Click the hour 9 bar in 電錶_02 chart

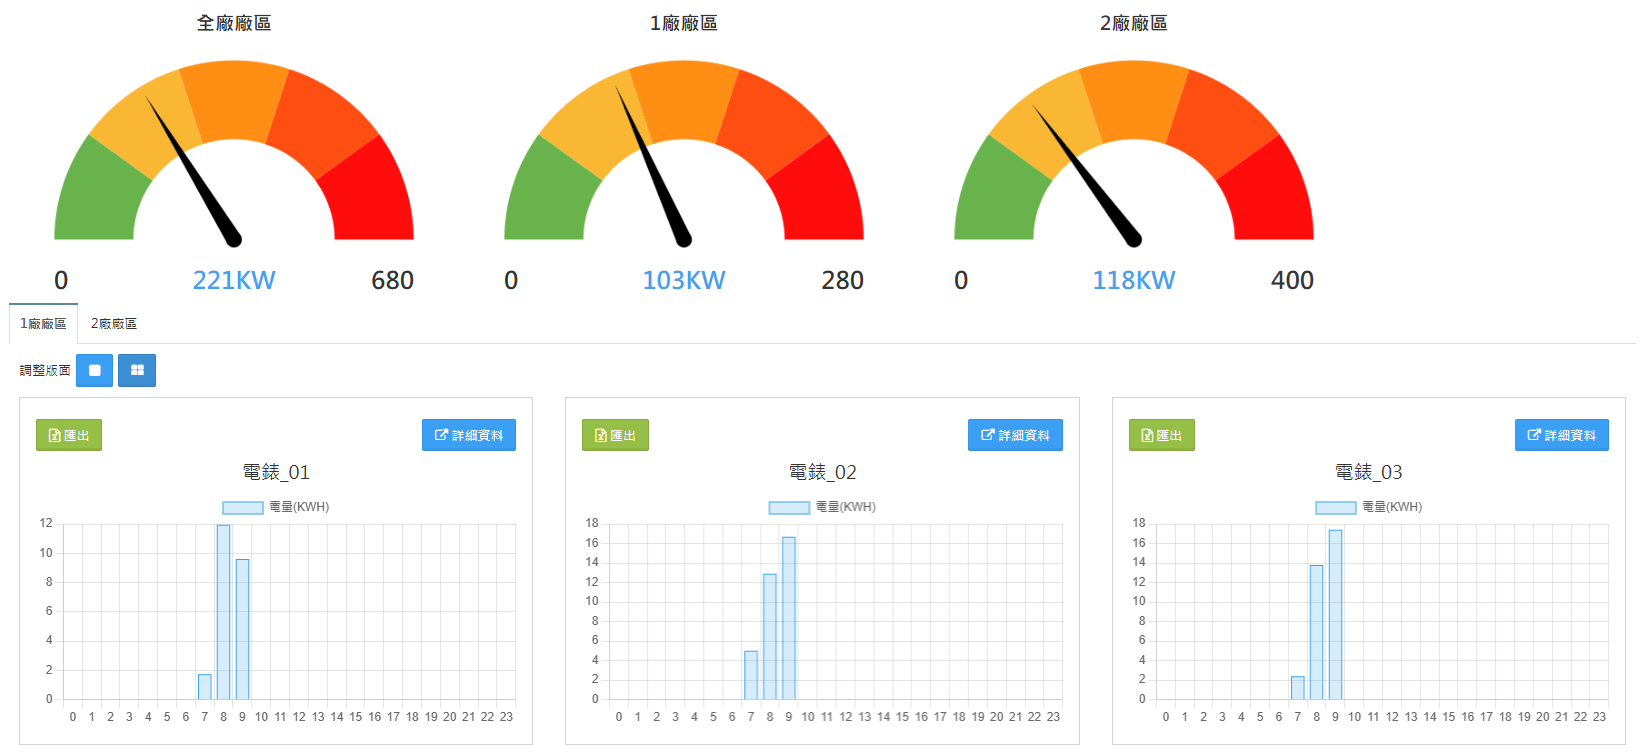pyautogui.click(x=789, y=618)
